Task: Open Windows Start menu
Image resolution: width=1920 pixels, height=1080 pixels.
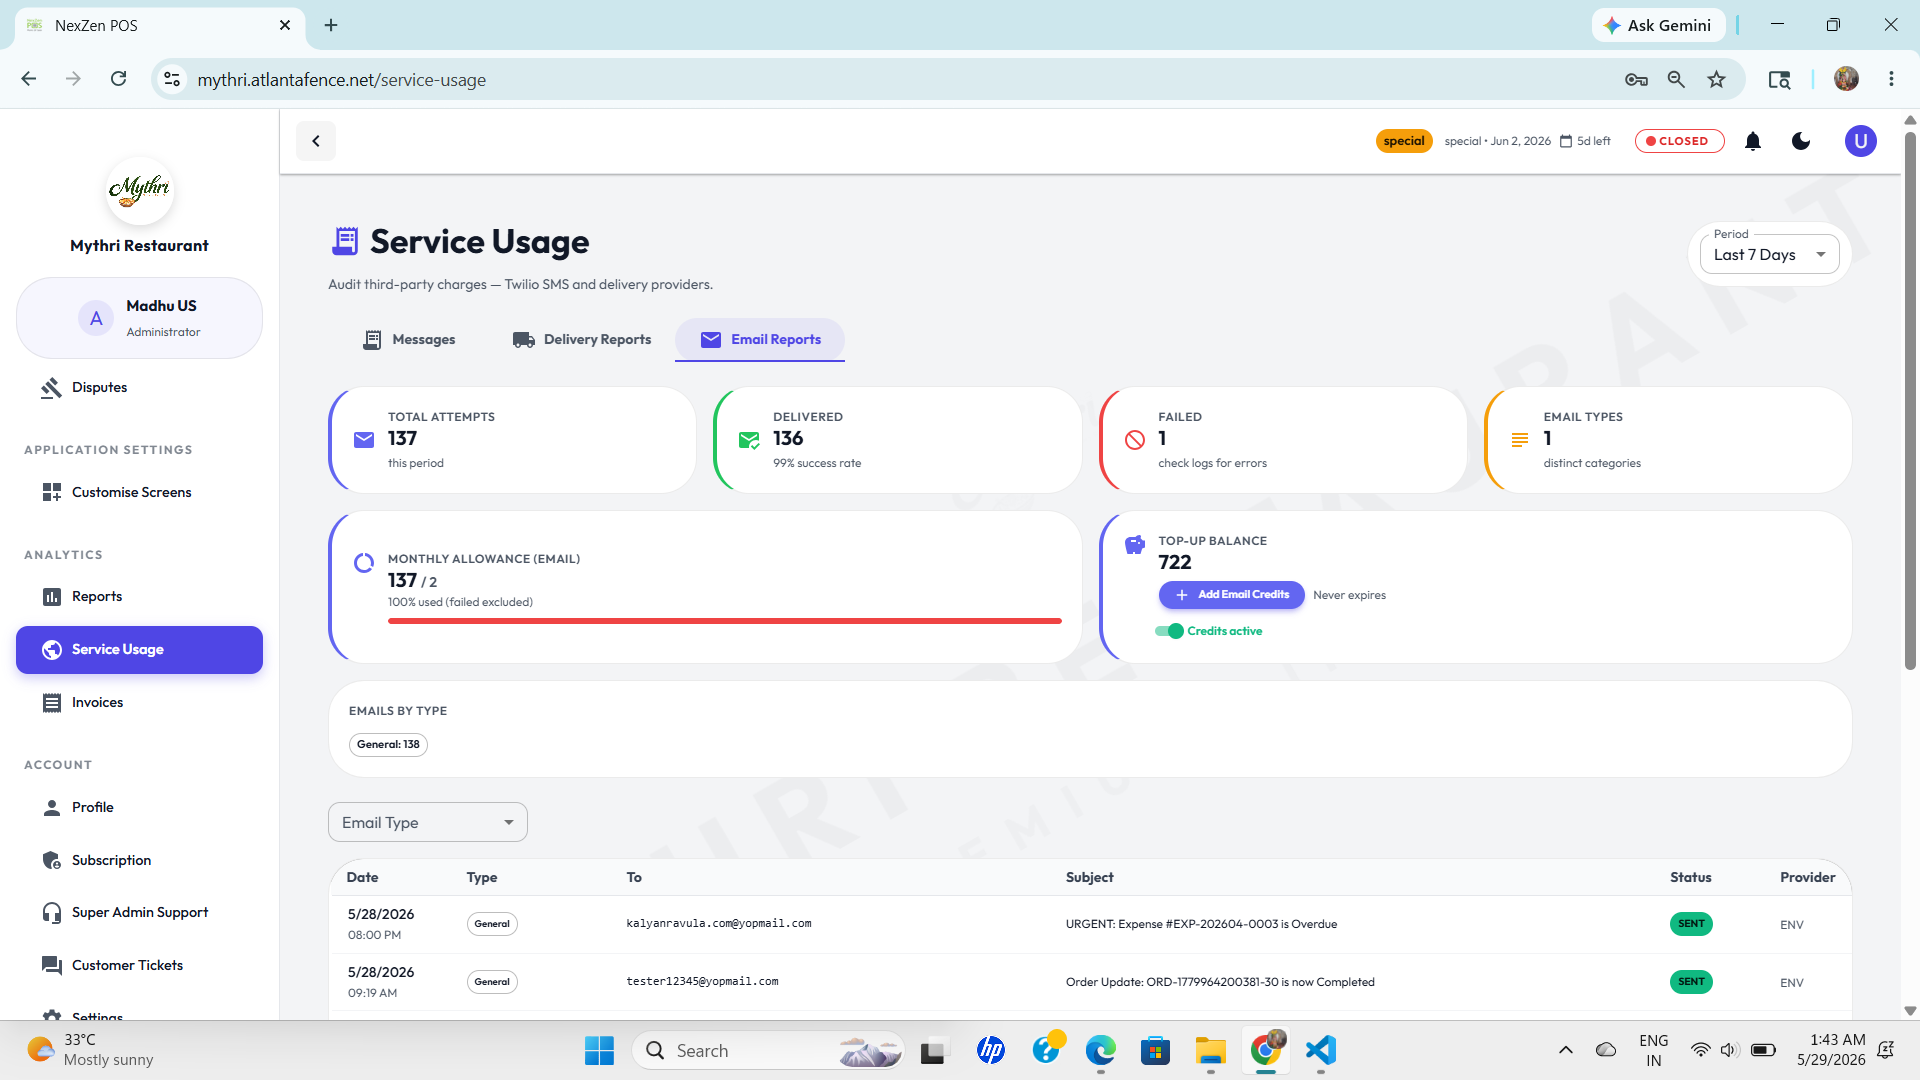Action: coord(599,1050)
